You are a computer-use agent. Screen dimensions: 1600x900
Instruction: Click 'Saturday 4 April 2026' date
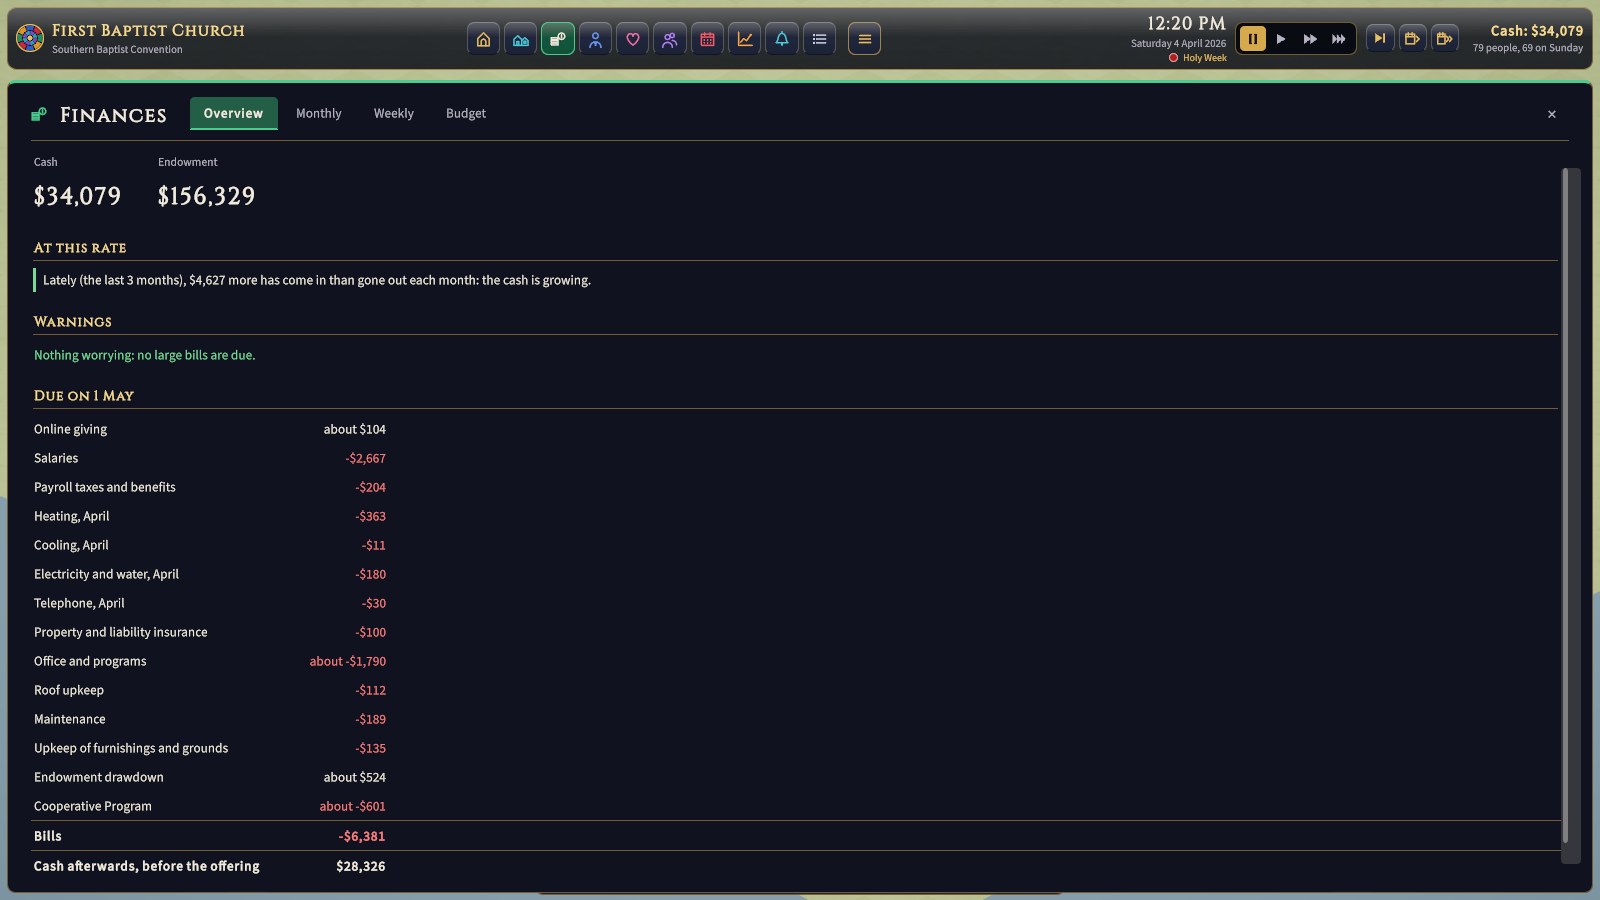click(1178, 44)
